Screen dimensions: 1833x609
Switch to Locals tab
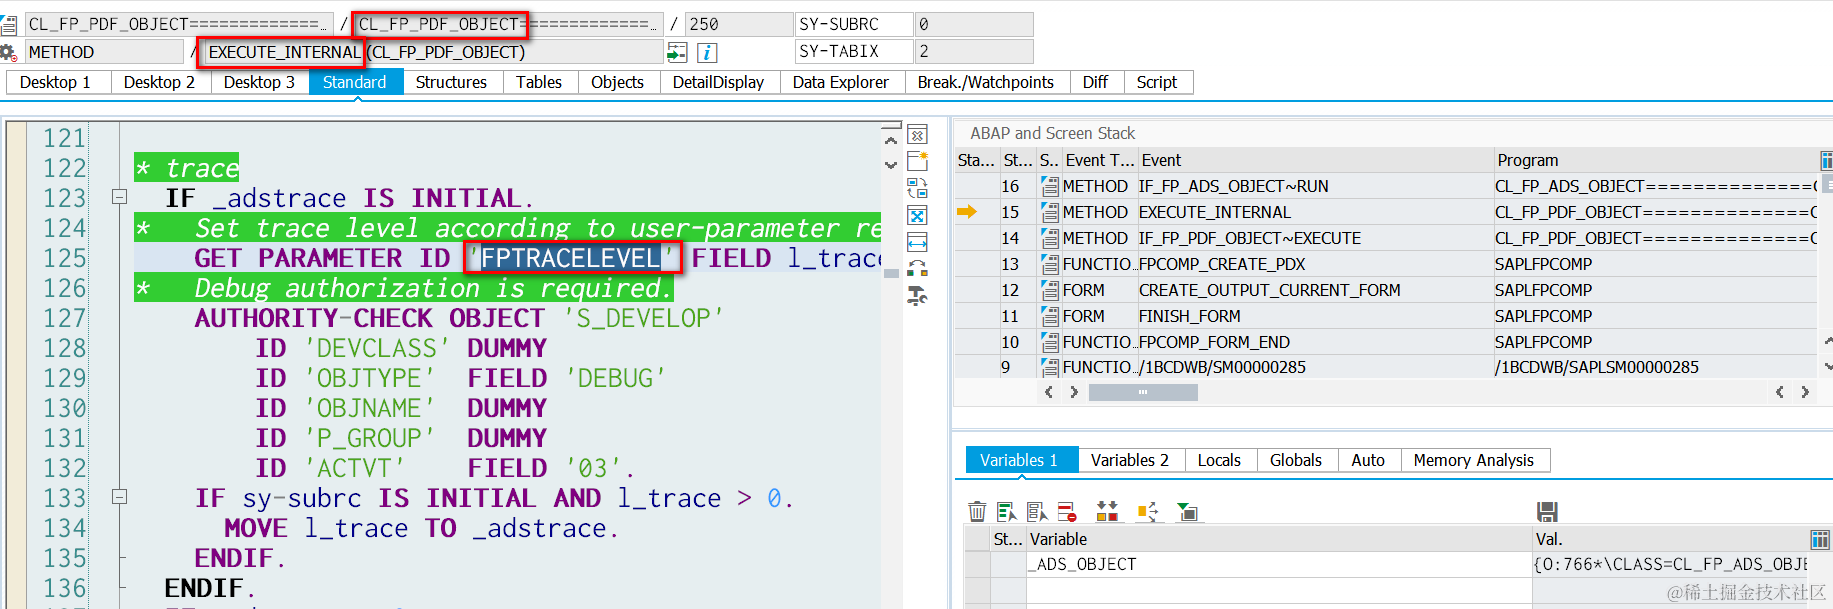point(1220,460)
